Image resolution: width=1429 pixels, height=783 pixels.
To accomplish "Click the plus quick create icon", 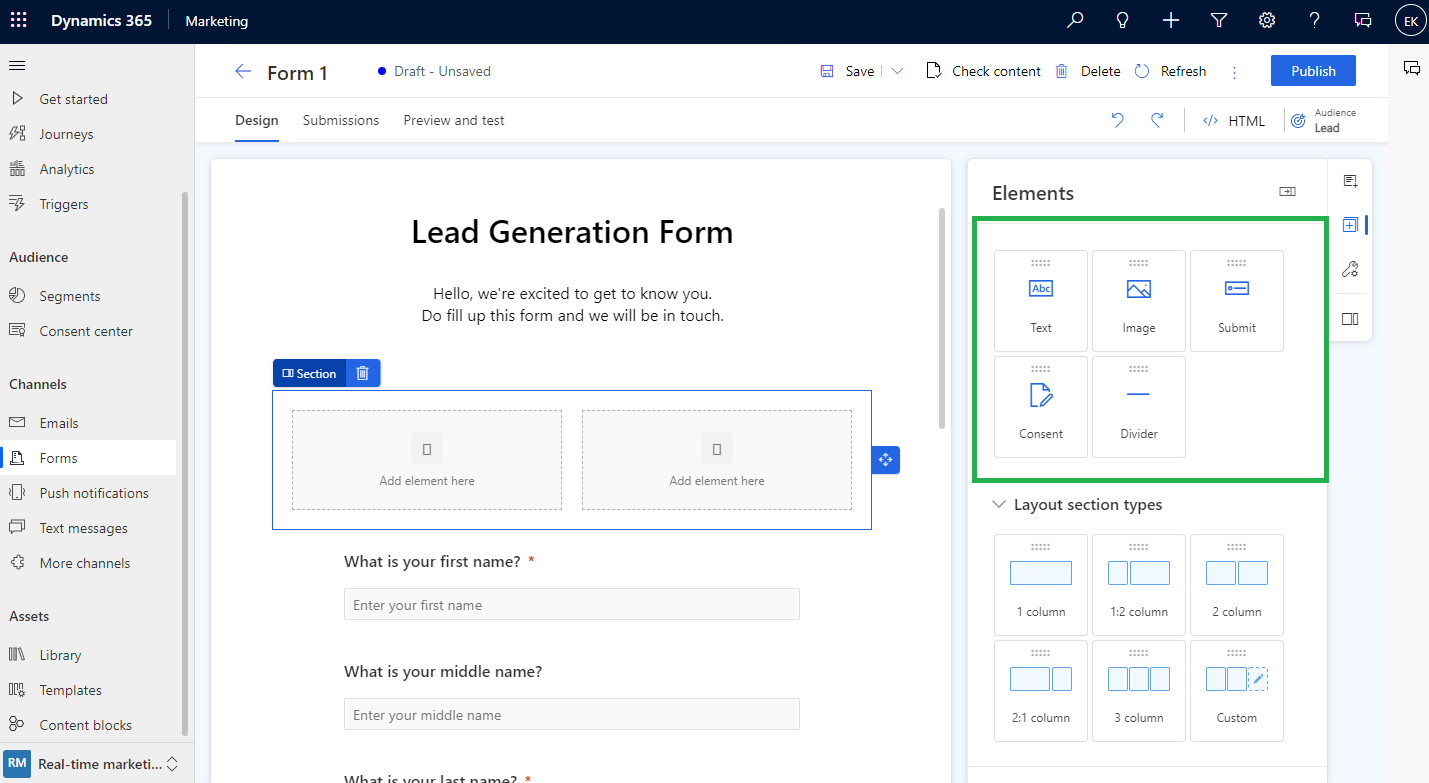I will (x=1171, y=20).
